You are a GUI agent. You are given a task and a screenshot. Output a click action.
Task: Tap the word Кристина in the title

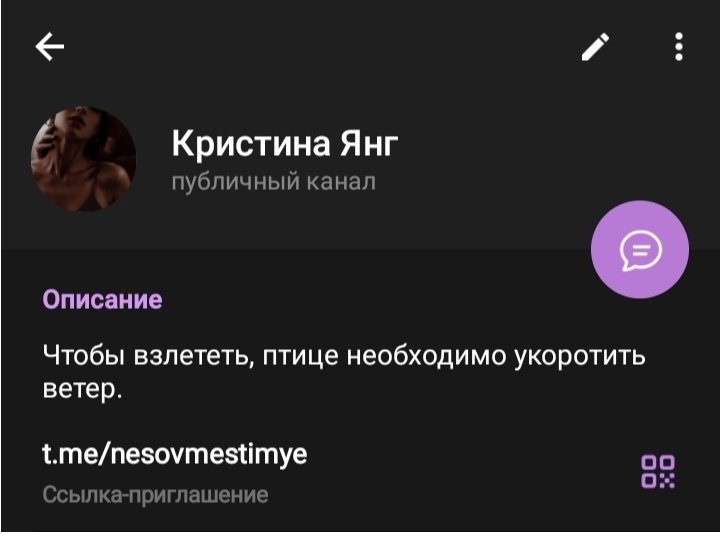click(x=251, y=144)
